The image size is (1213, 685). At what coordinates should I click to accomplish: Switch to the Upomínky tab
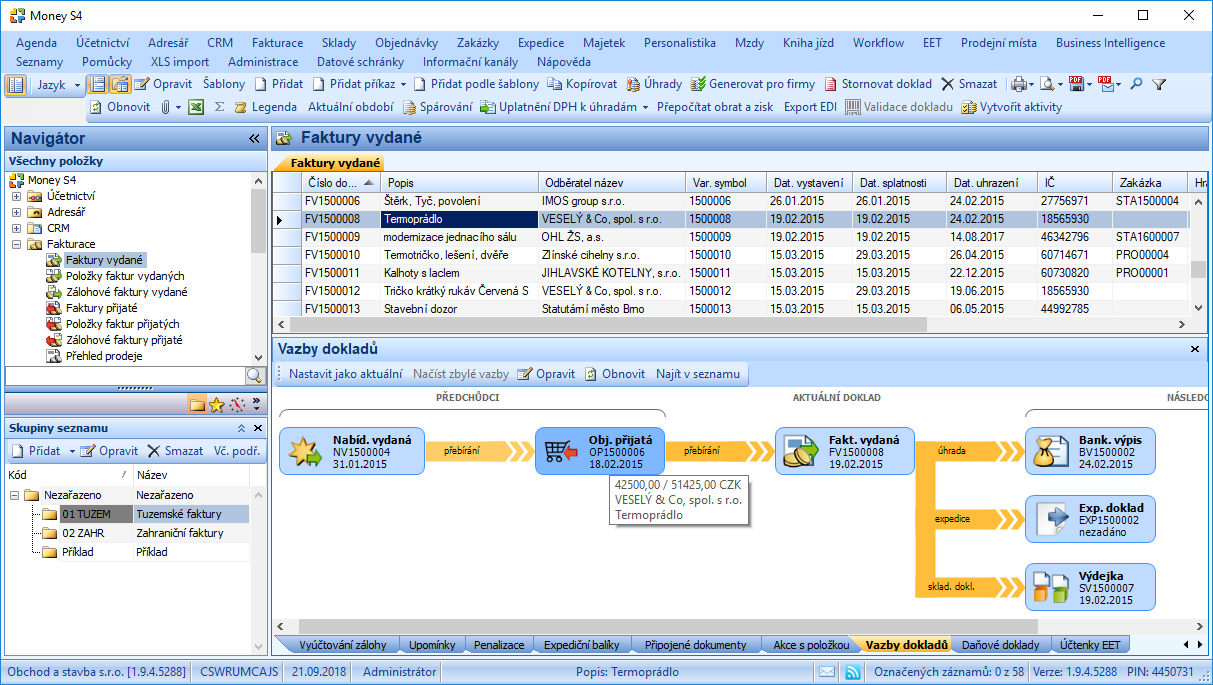point(432,645)
